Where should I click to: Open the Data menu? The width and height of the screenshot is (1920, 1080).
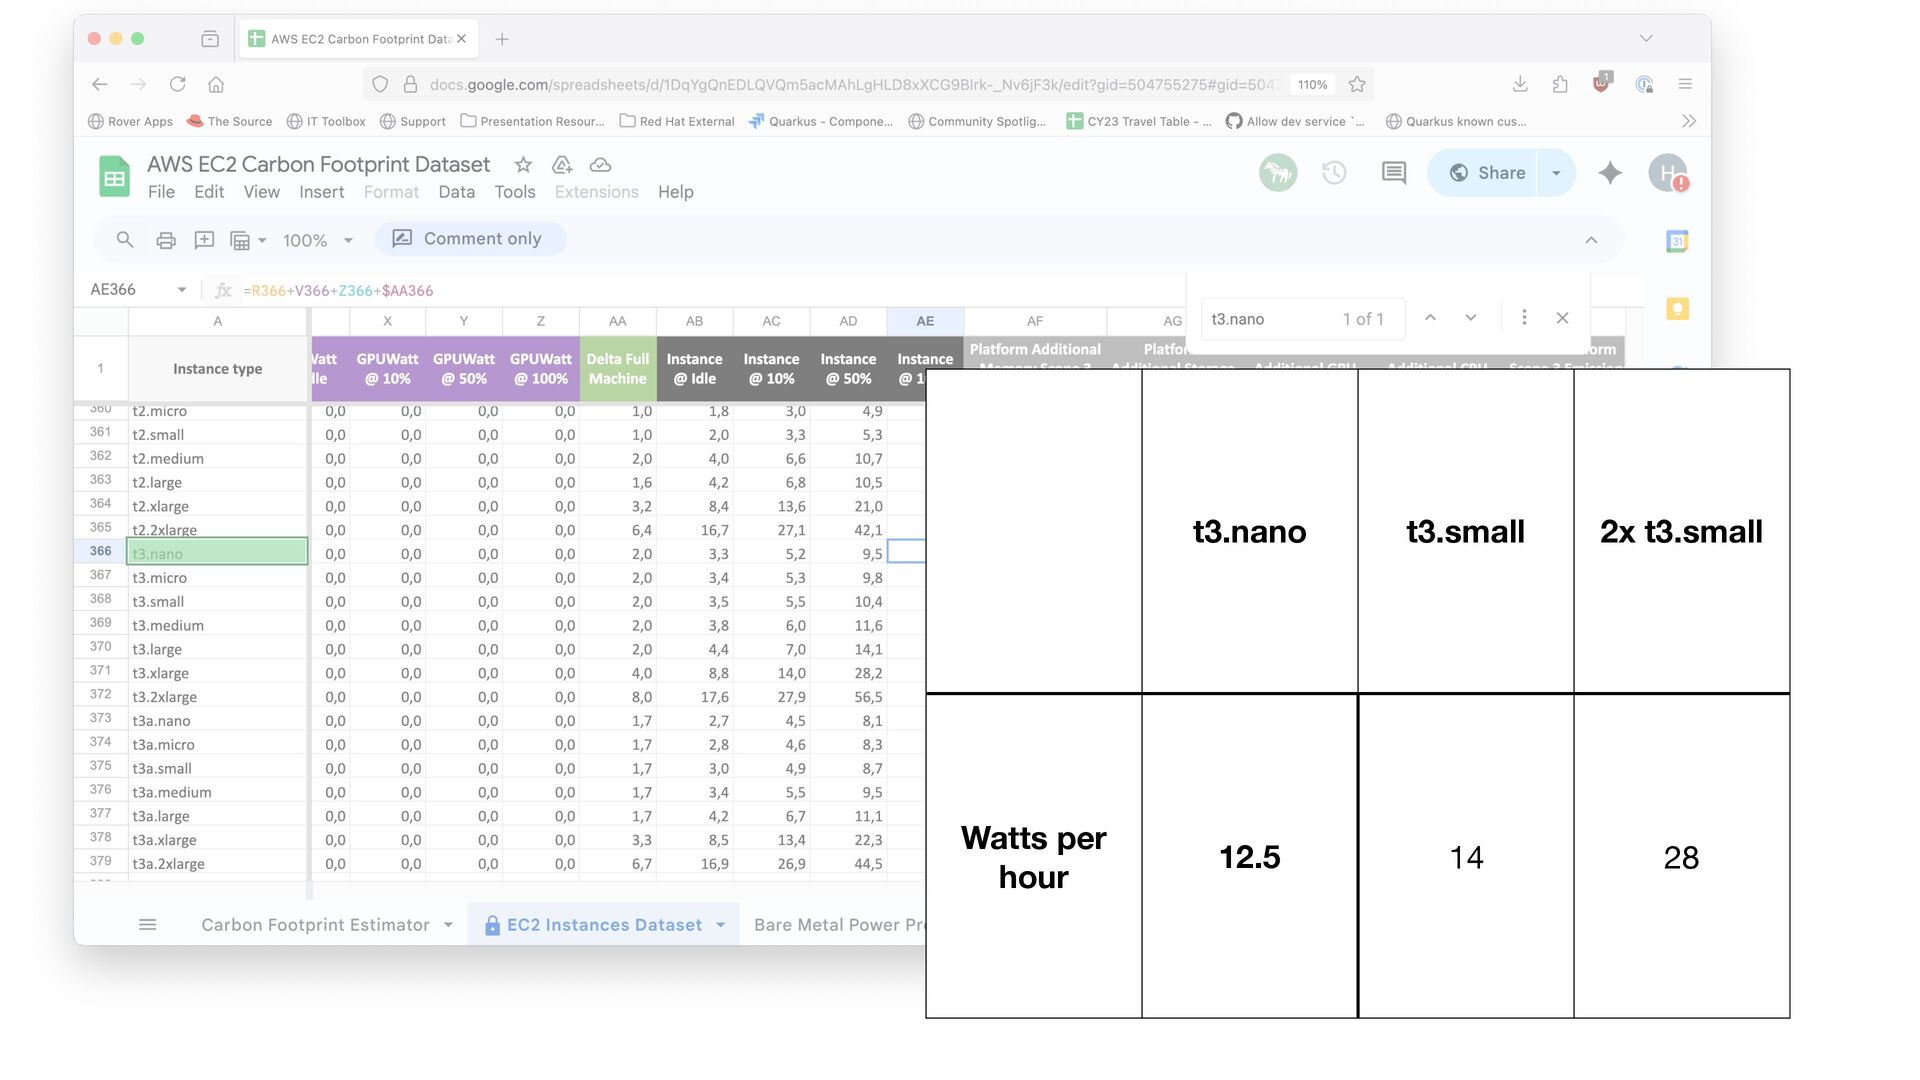(456, 192)
